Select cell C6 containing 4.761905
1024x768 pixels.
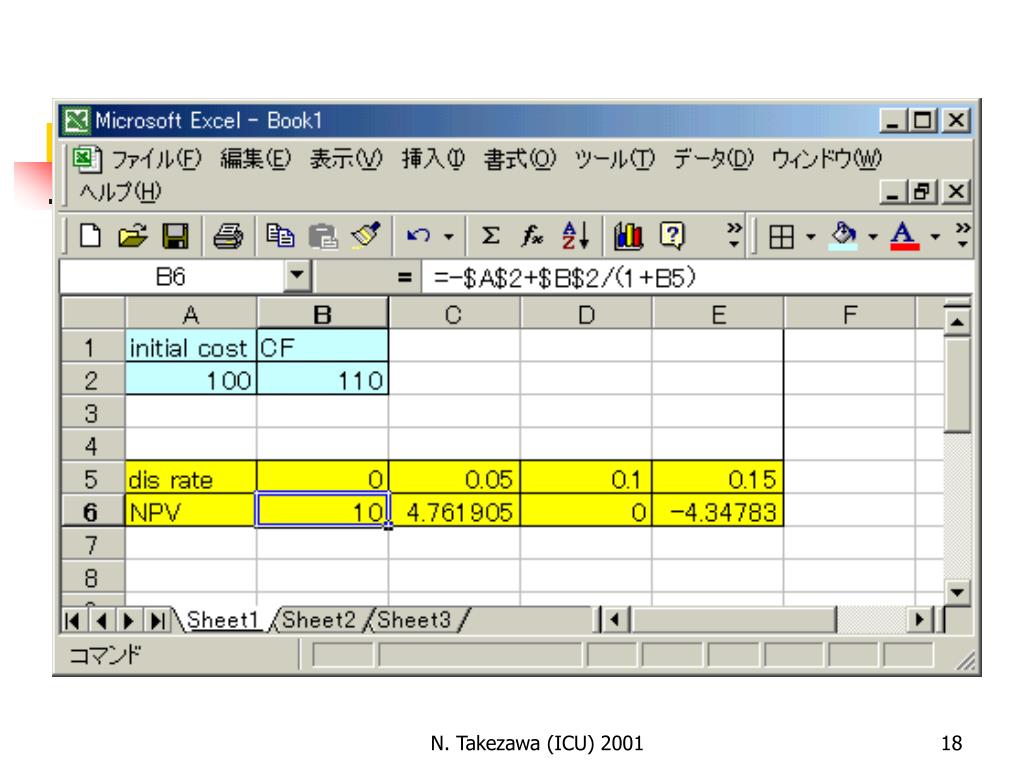(x=454, y=513)
